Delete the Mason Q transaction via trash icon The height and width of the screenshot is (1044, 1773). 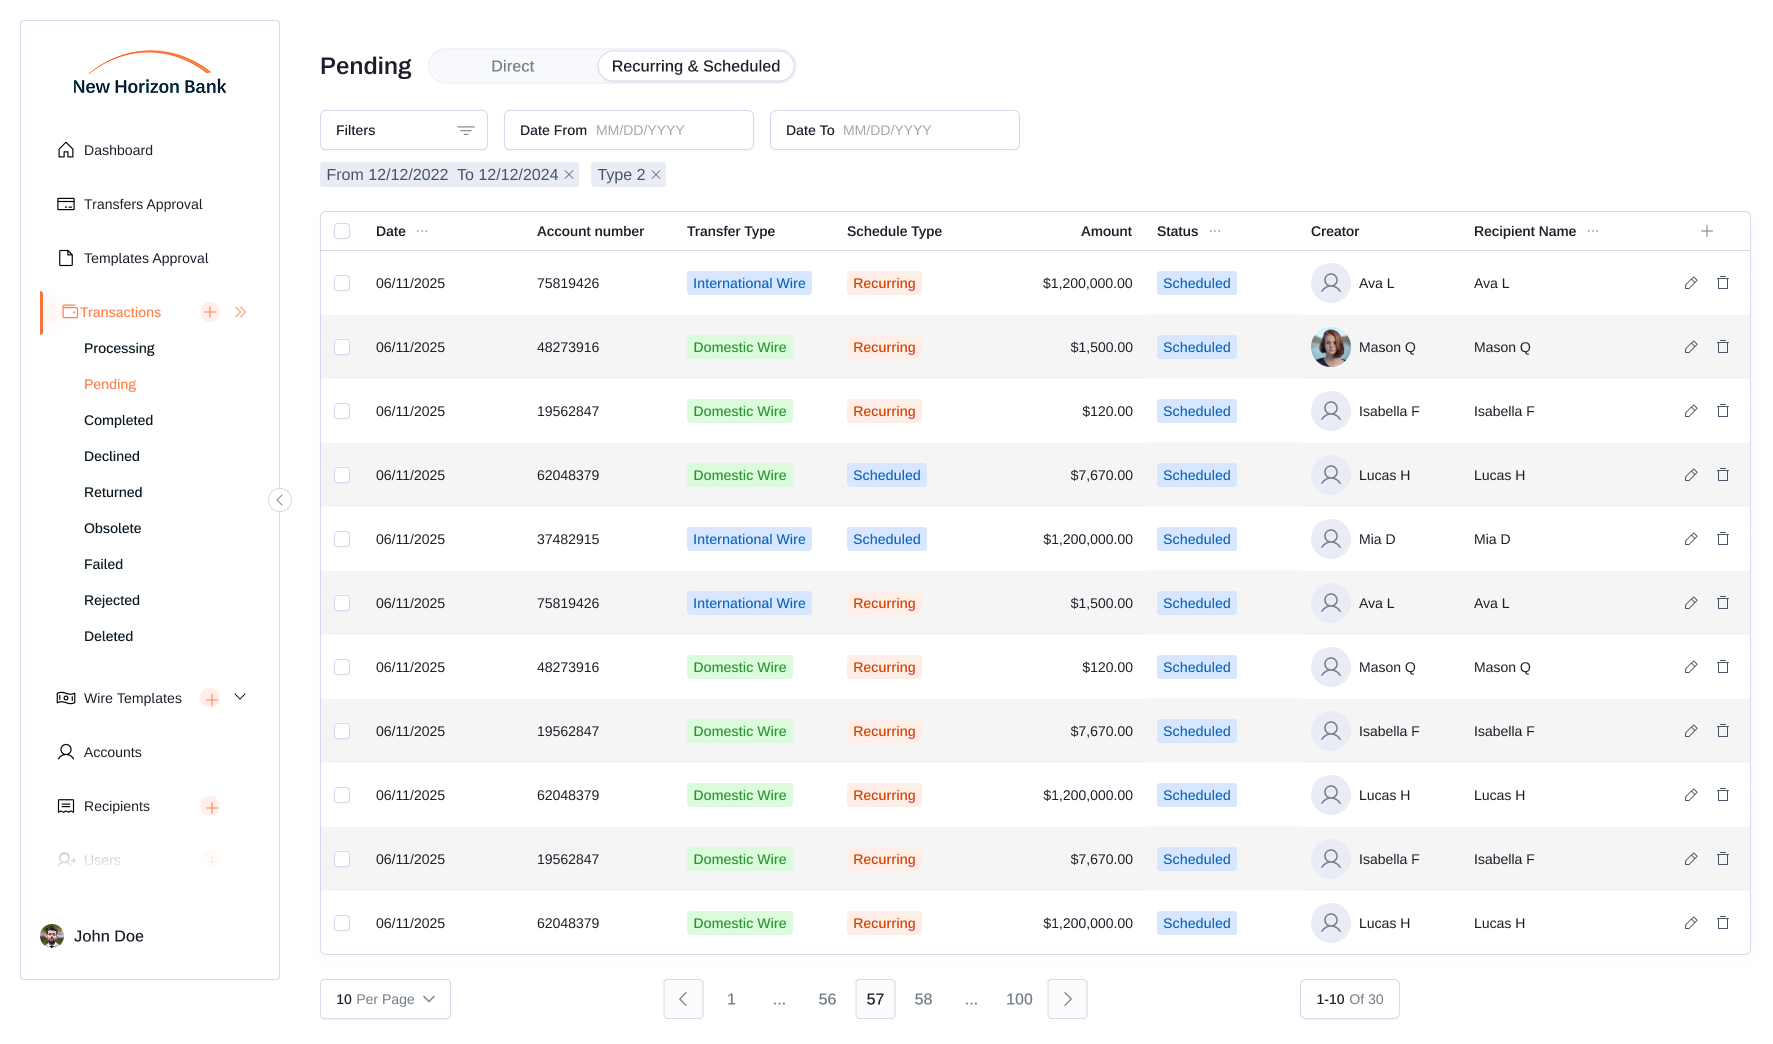[1723, 347]
